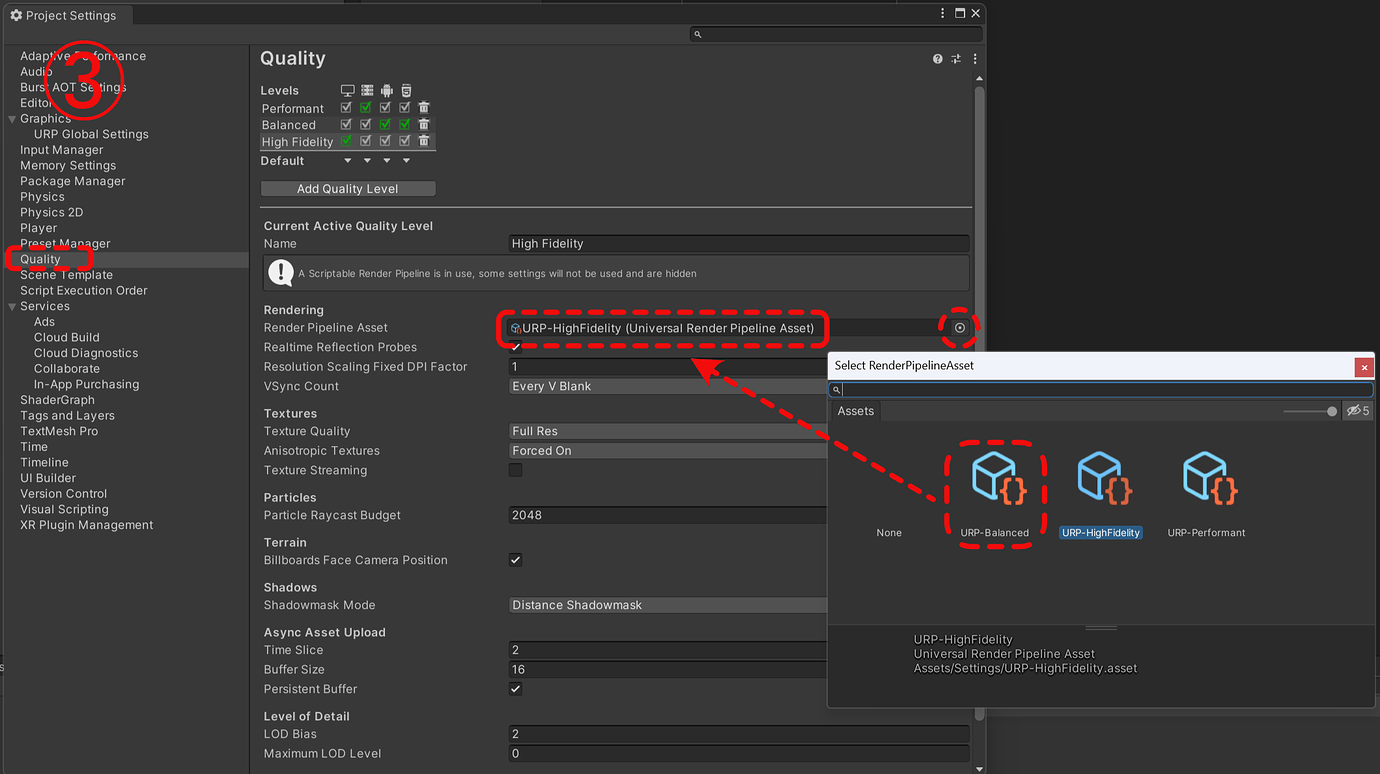Uncheck the Persistent Buffer checkbox

[x=515, y=688]
